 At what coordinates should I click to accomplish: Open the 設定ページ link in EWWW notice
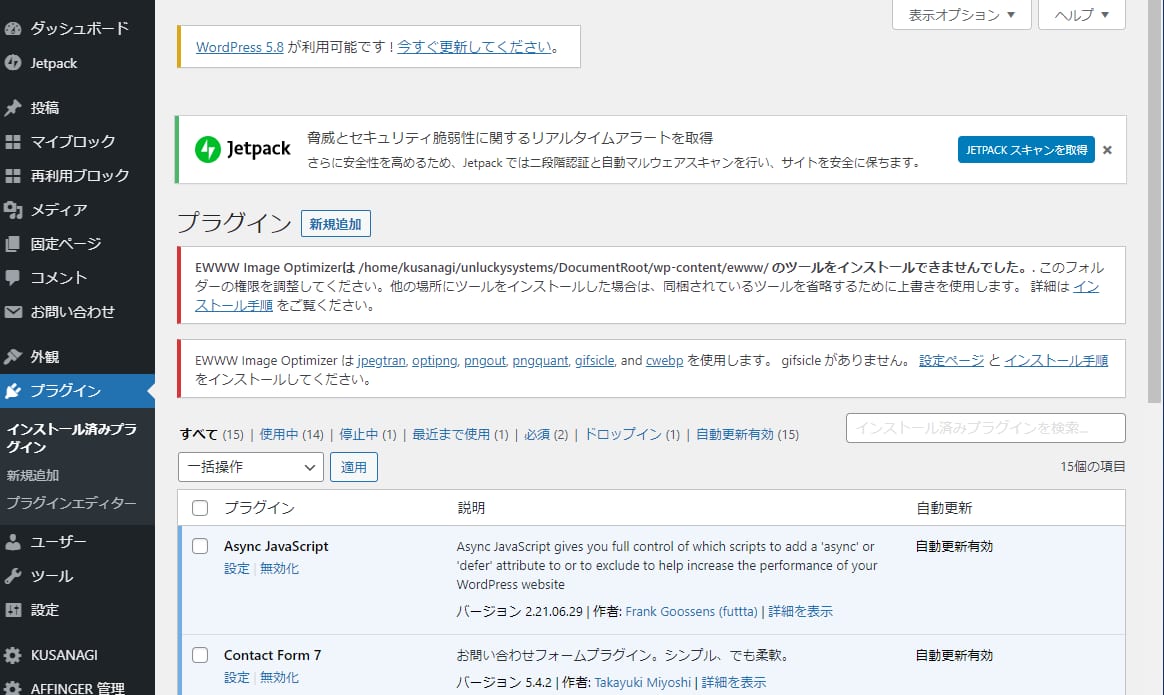pyautogui.click(x=952, y=361)
